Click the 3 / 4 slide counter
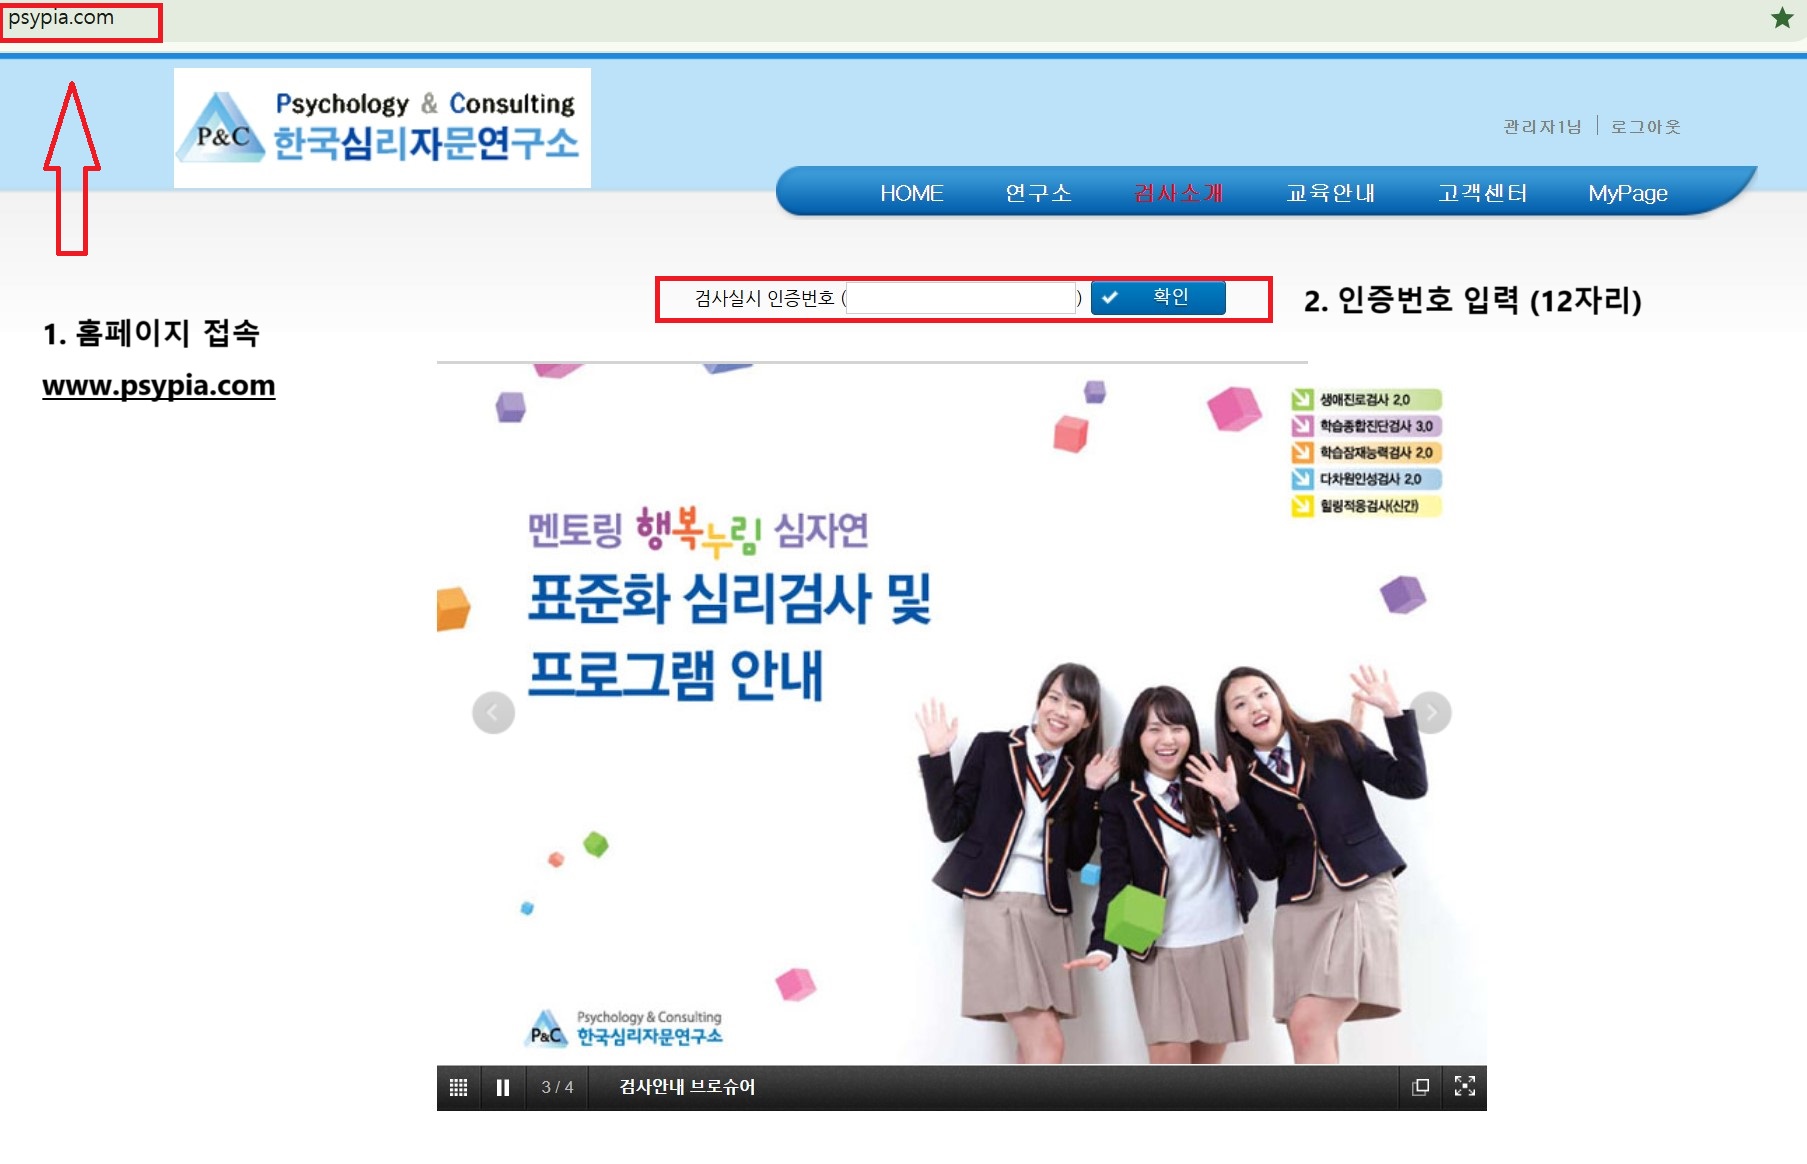 tap(557, 1087)
